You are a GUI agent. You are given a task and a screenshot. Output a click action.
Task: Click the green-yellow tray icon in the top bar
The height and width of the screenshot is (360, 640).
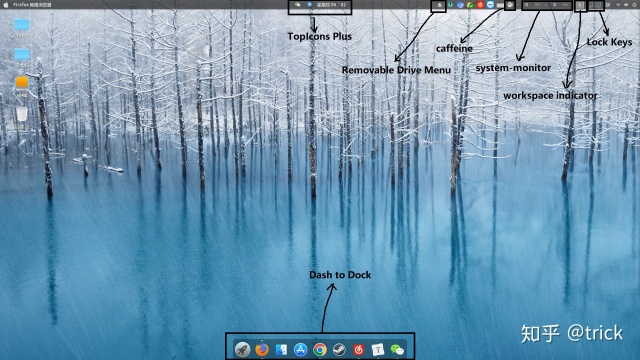click(x=470, y=5)
